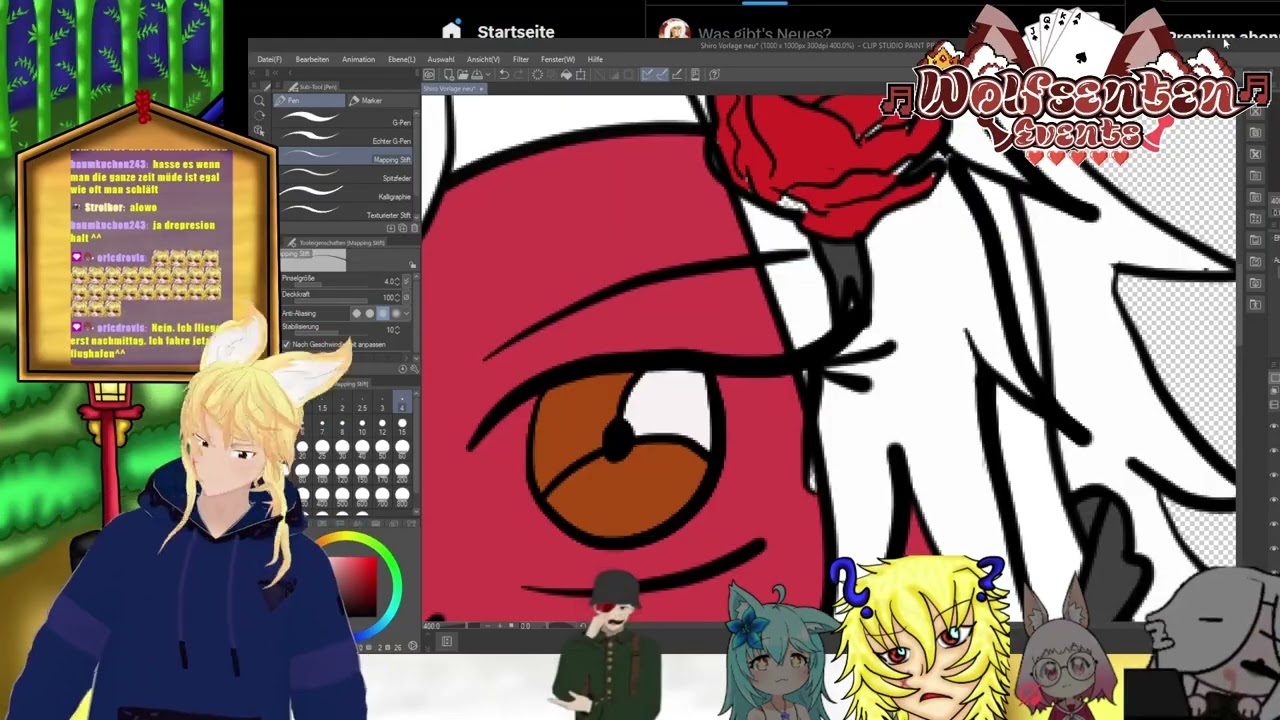Expand the Anti-Aliasing dropdown arrow
Viewport: 1280px width, 720px height.
point(407,314)
